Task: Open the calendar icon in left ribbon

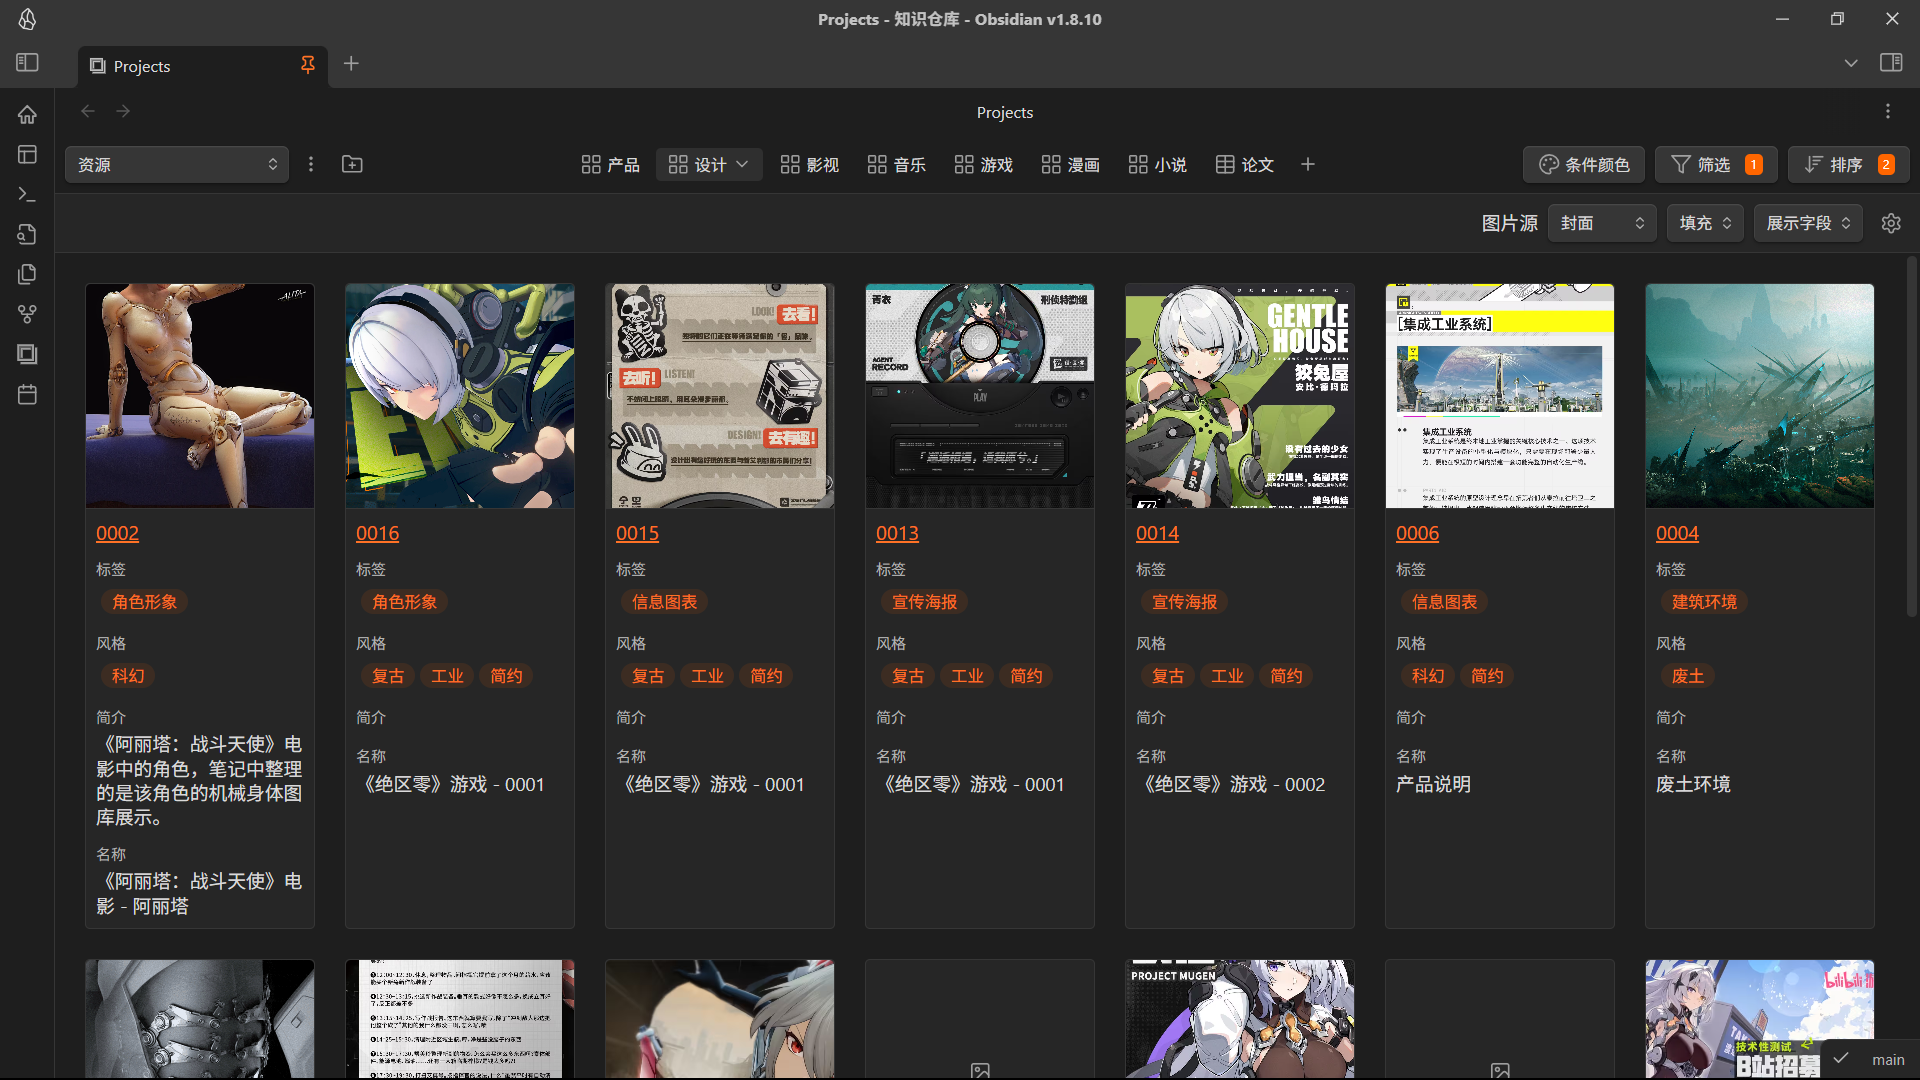Action: pyautogui.click(x=27, y=394)
